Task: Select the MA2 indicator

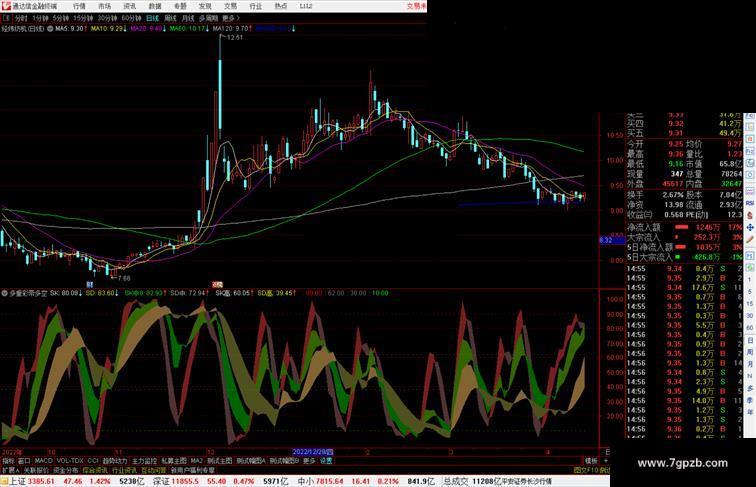Action: [197, 461]
